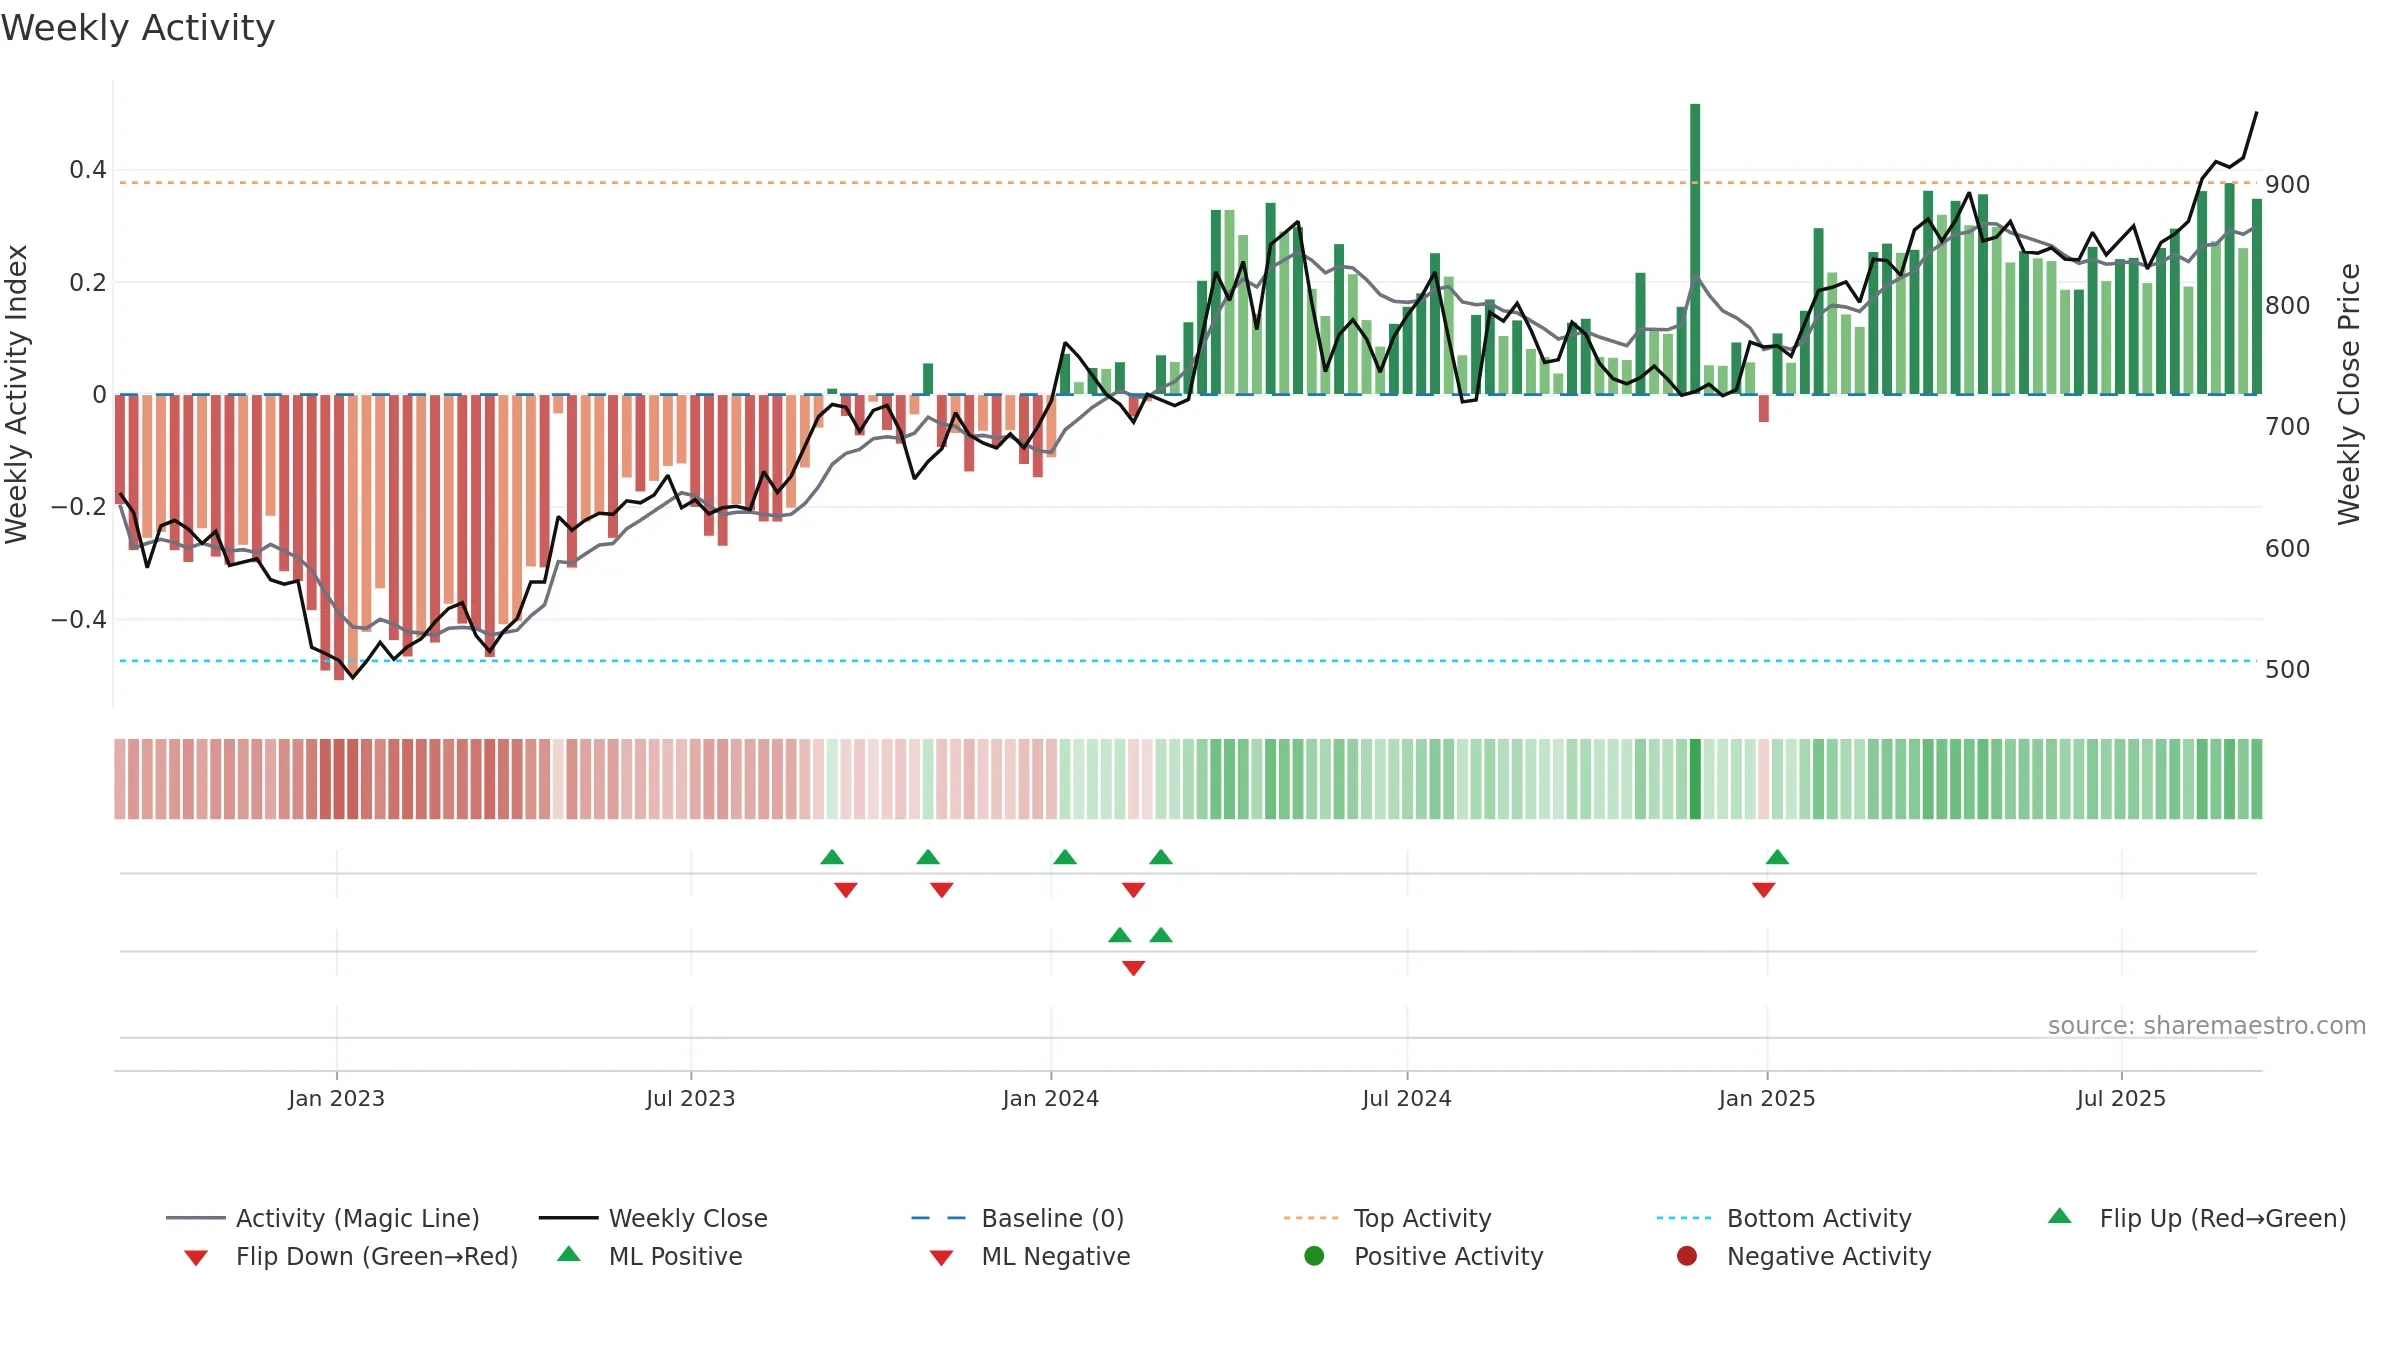
Task: Click the Jan 2024 x-axis label
Action: (x=1051, y=1099)
